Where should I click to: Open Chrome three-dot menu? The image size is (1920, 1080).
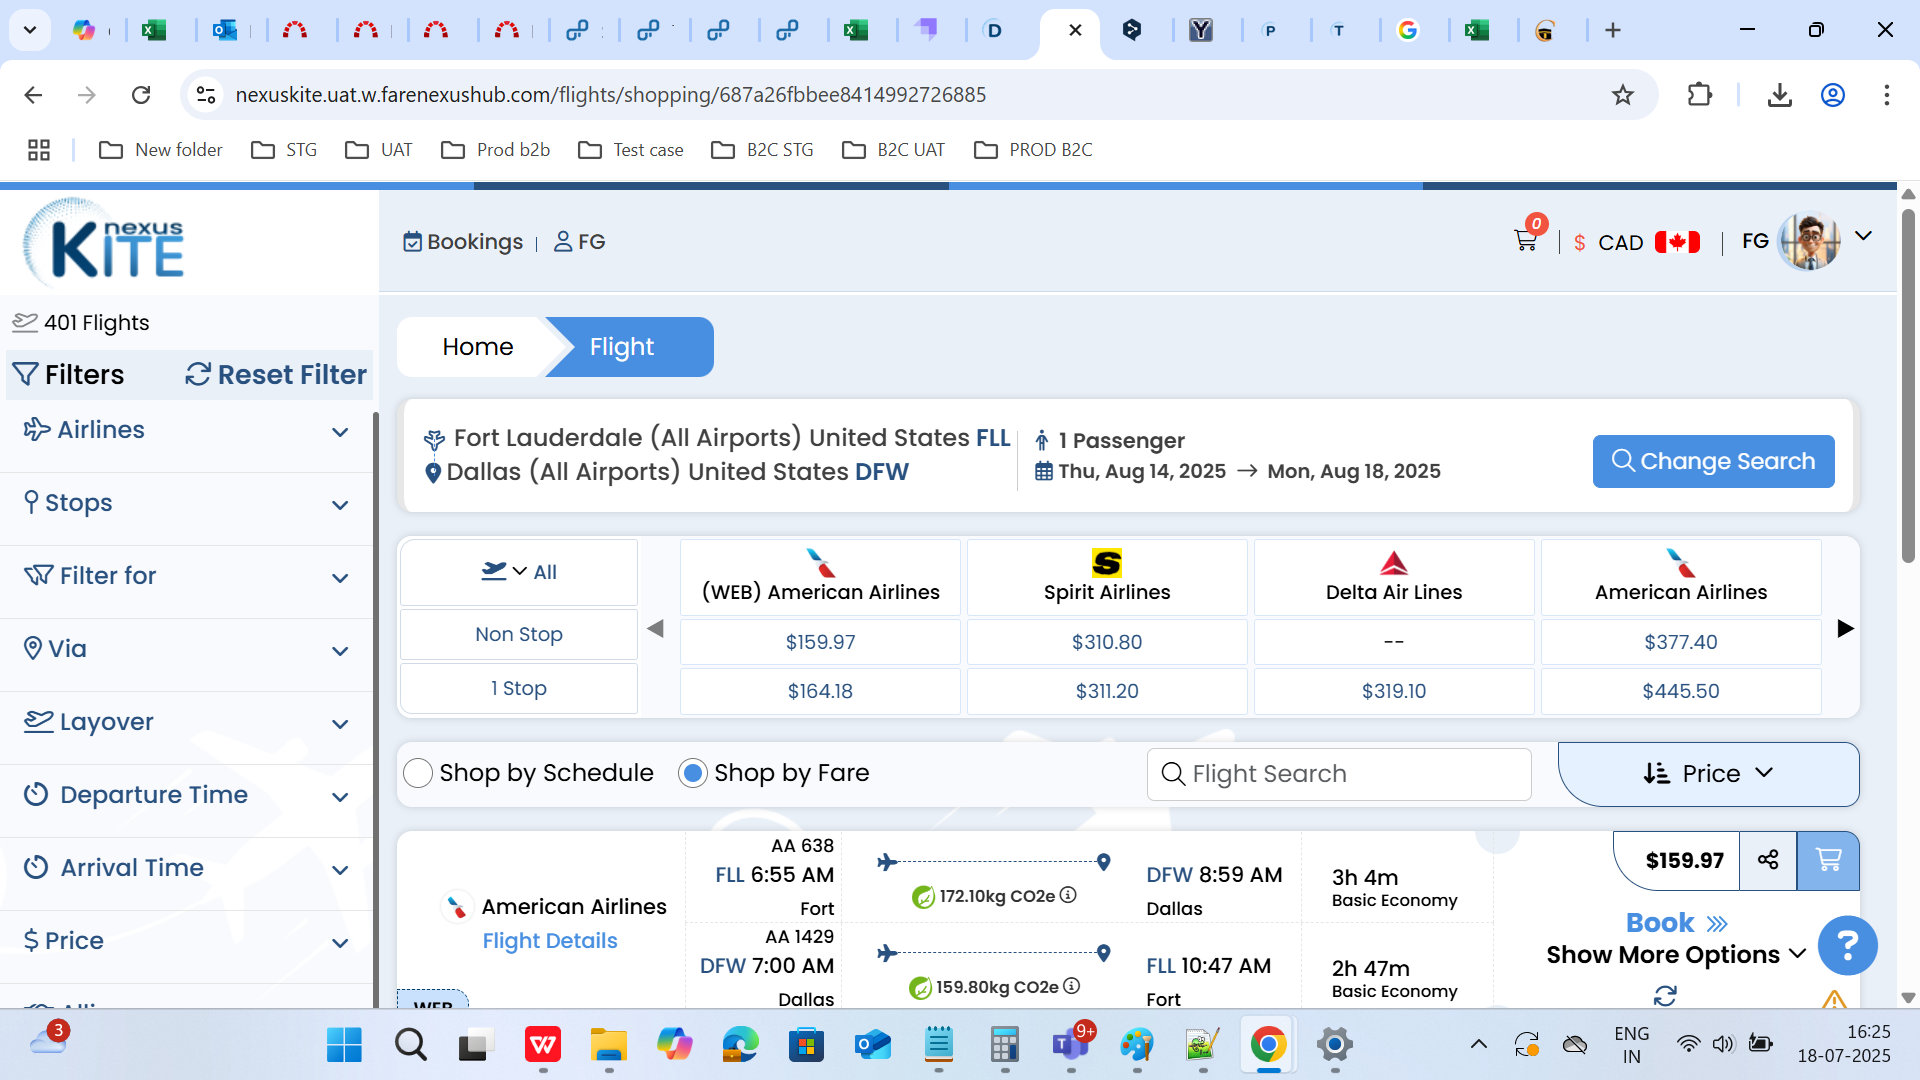point(1886,95)
